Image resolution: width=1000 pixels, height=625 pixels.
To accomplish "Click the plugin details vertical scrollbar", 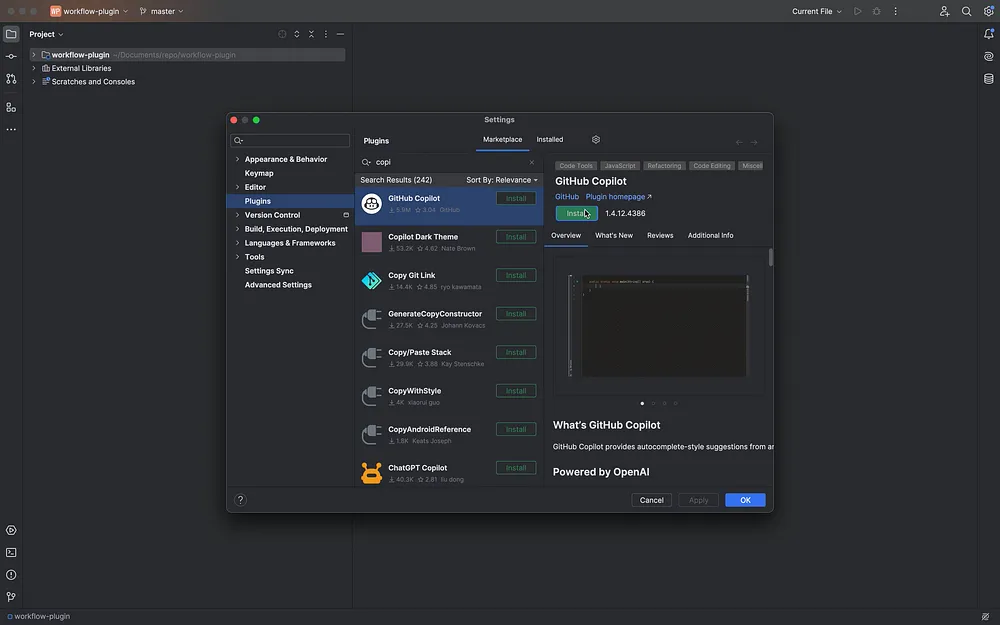I will (770, 257).
